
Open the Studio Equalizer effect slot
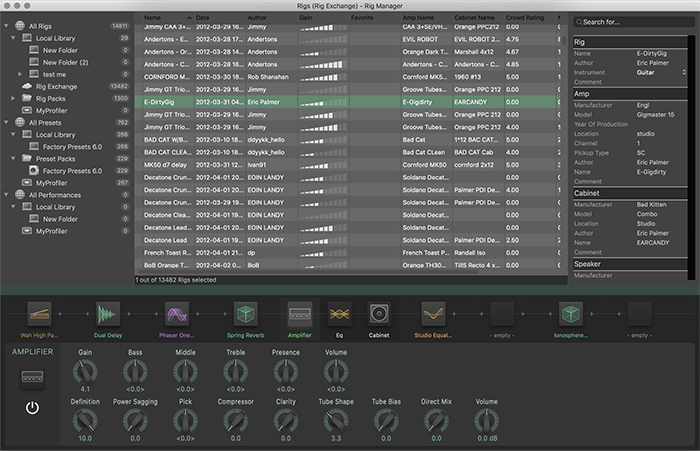pos(433,314)
